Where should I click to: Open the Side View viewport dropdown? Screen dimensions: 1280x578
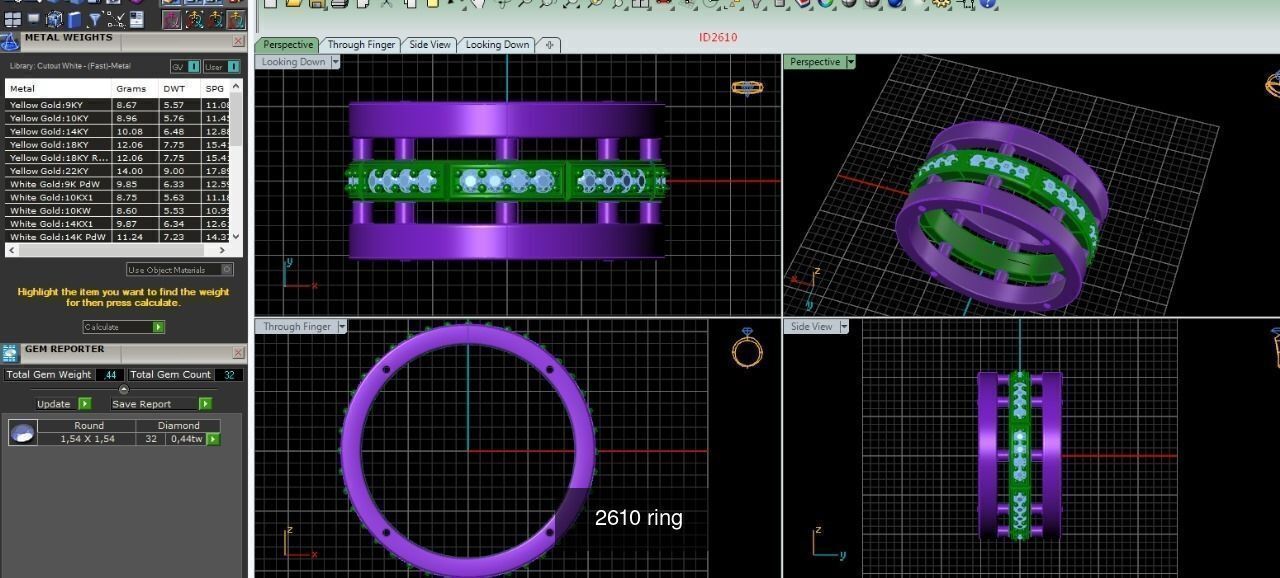(843, 326)
